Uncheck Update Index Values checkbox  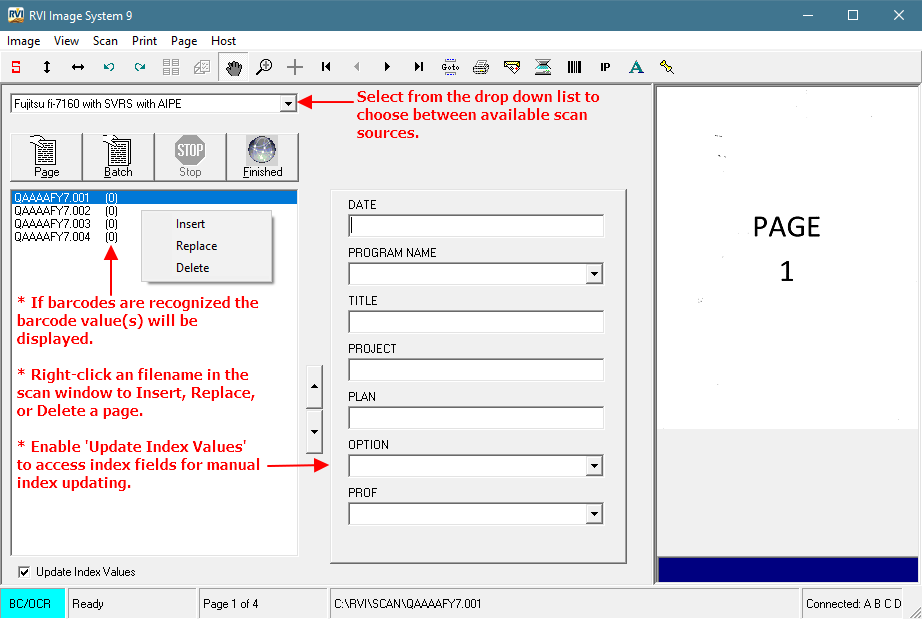pyautogui.click(x=24, y=572)
